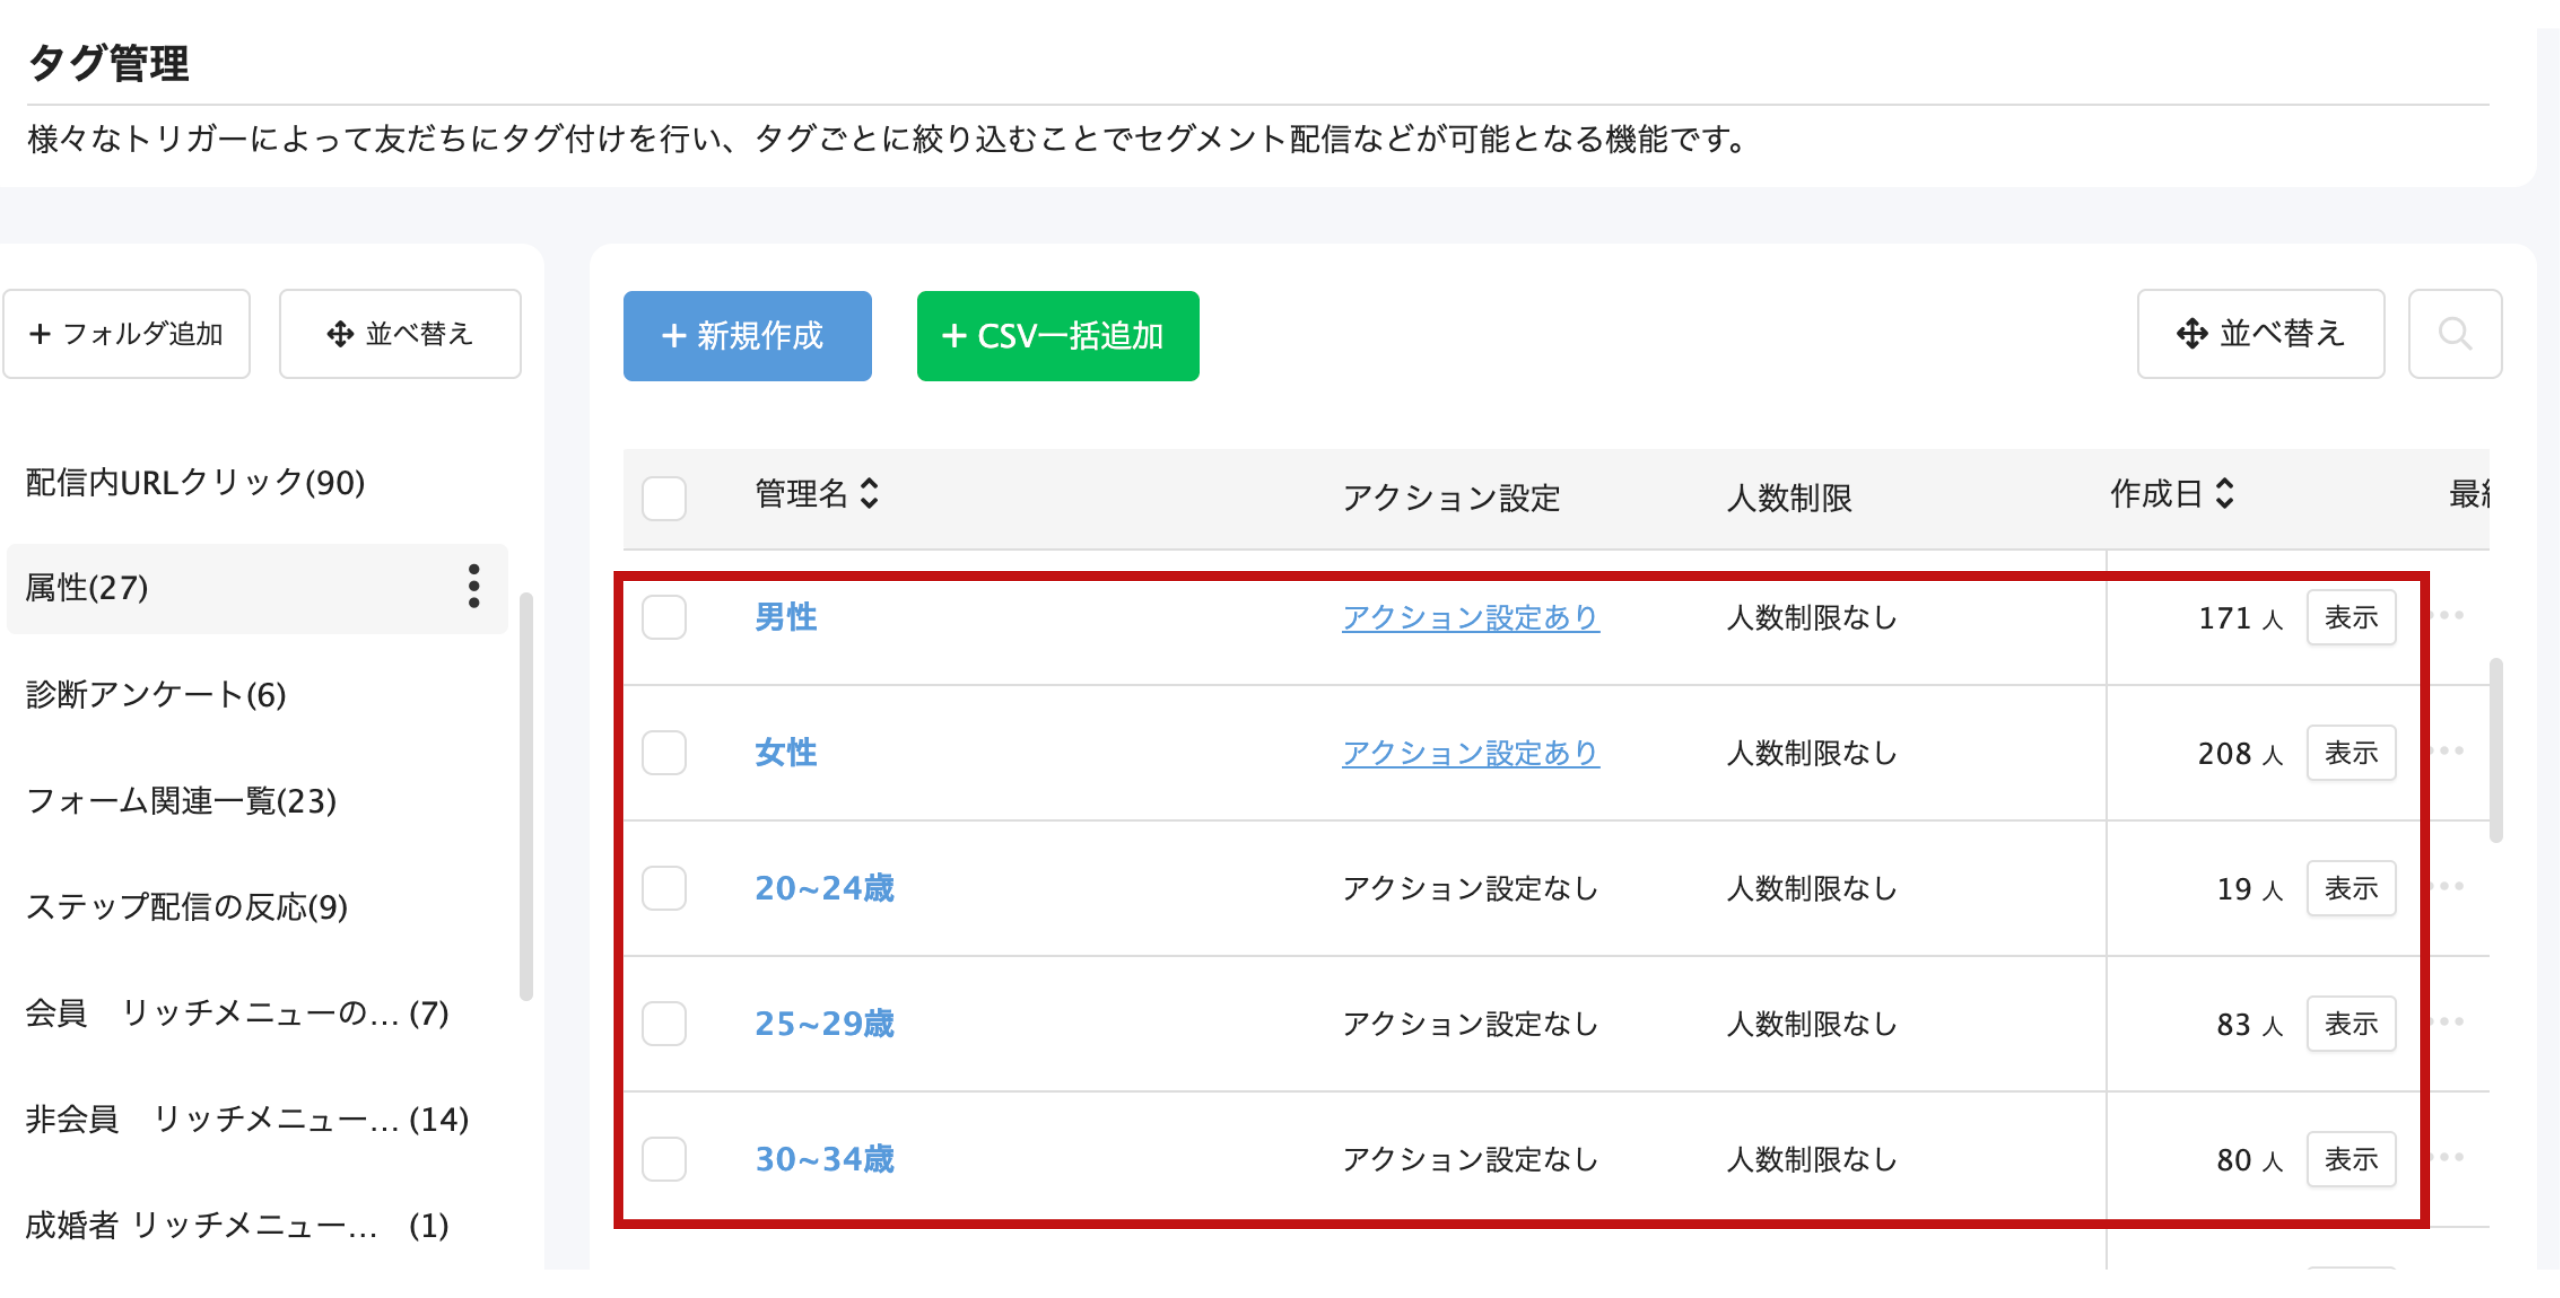Open the 配信内URLクリック(90) folder
The width and height of the screenshot is (2560, 1298).
click(x=195, y=483)
